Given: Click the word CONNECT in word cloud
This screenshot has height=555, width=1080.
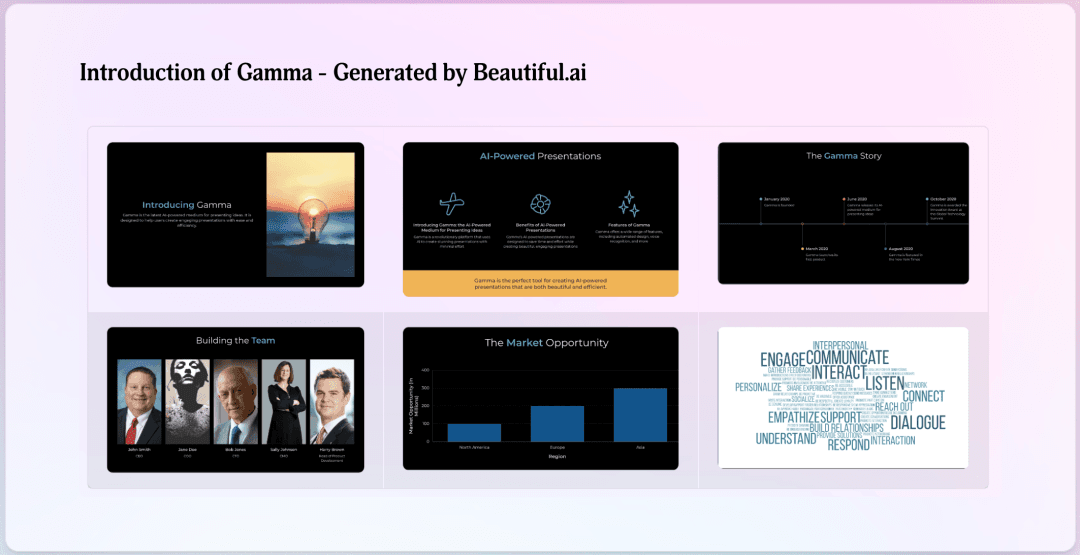Looking at the screenshot, I should [x=924, y=396].
